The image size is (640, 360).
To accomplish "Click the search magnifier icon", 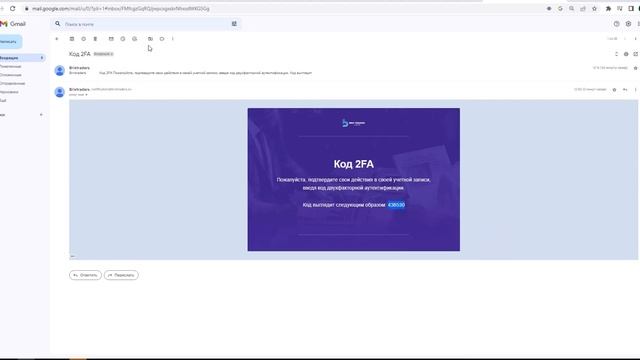I will click(58, 24).
